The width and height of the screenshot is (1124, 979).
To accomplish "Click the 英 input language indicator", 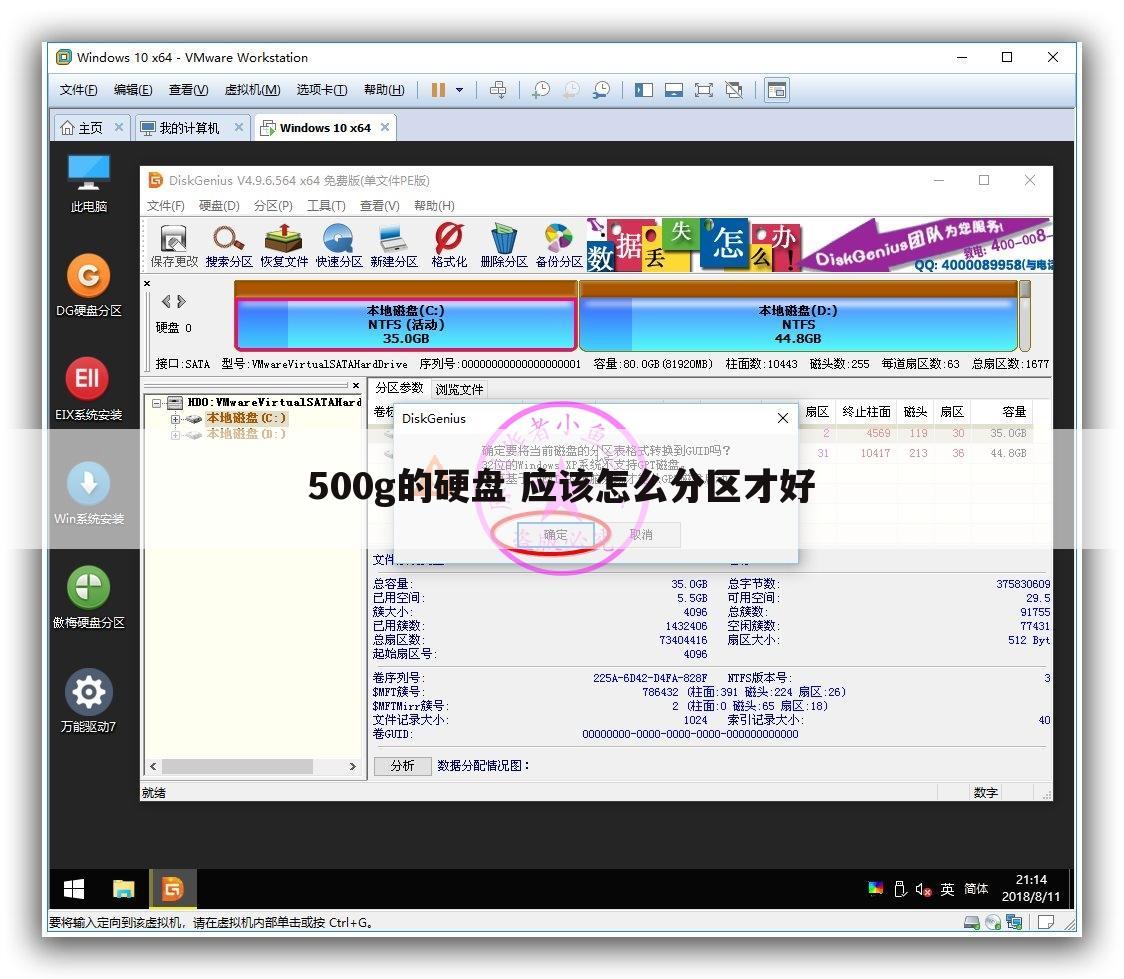I will point(947,889).
